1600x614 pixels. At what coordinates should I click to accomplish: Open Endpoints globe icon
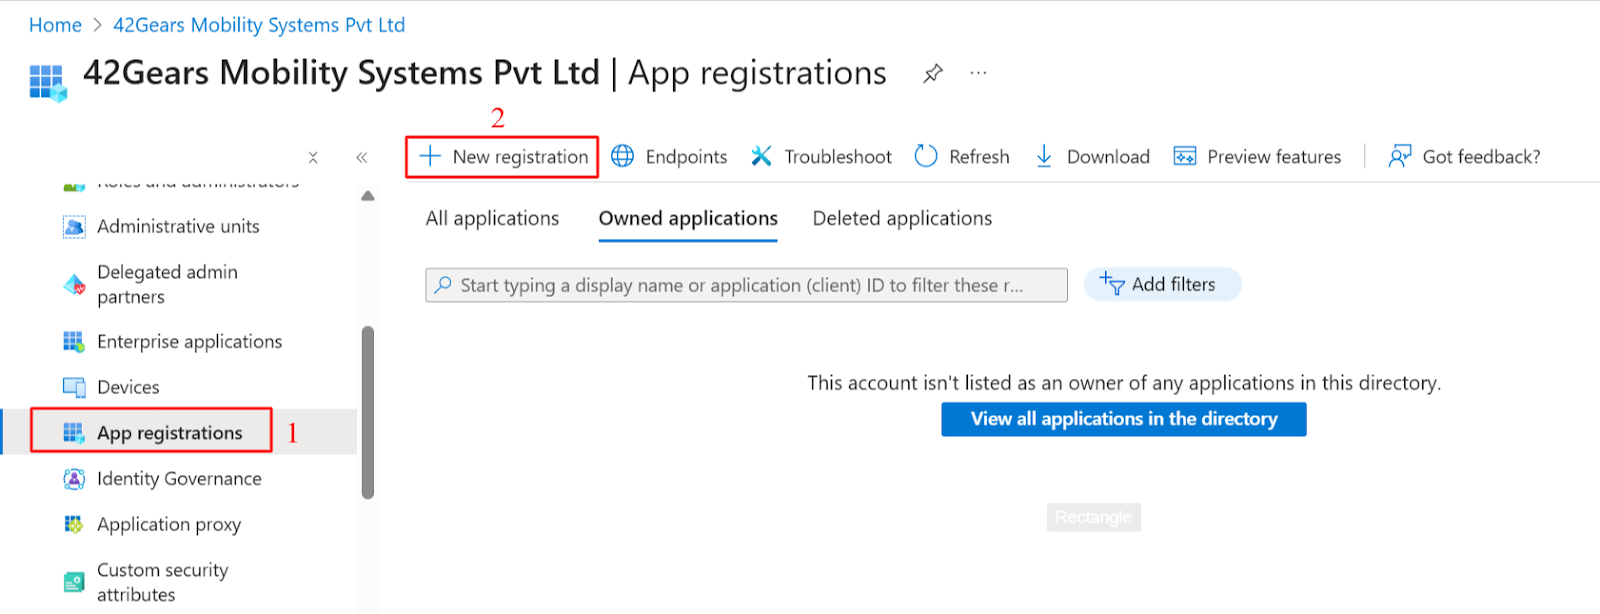click(x=623, y=156)
